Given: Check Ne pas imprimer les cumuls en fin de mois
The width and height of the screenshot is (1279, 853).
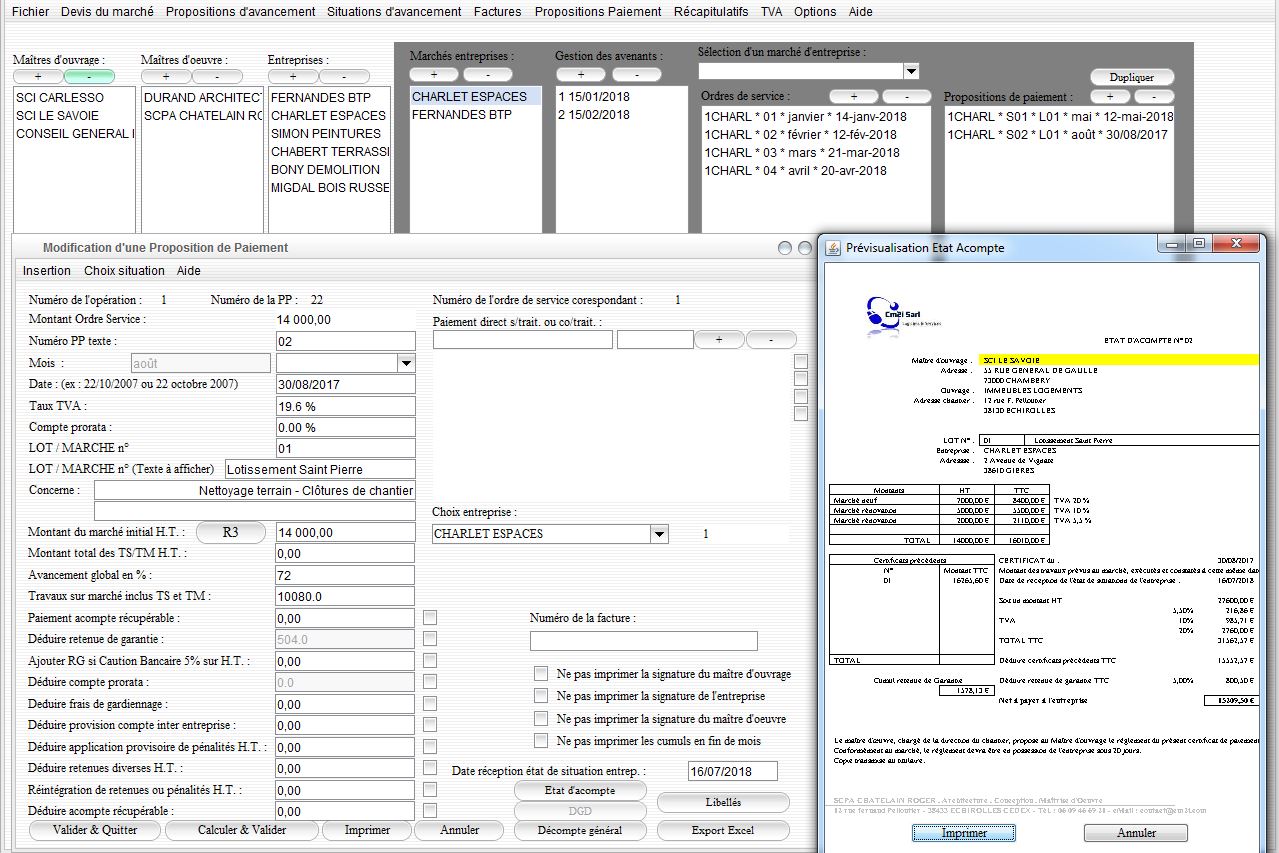Looking at the screenshot, I should click(541, 741).
